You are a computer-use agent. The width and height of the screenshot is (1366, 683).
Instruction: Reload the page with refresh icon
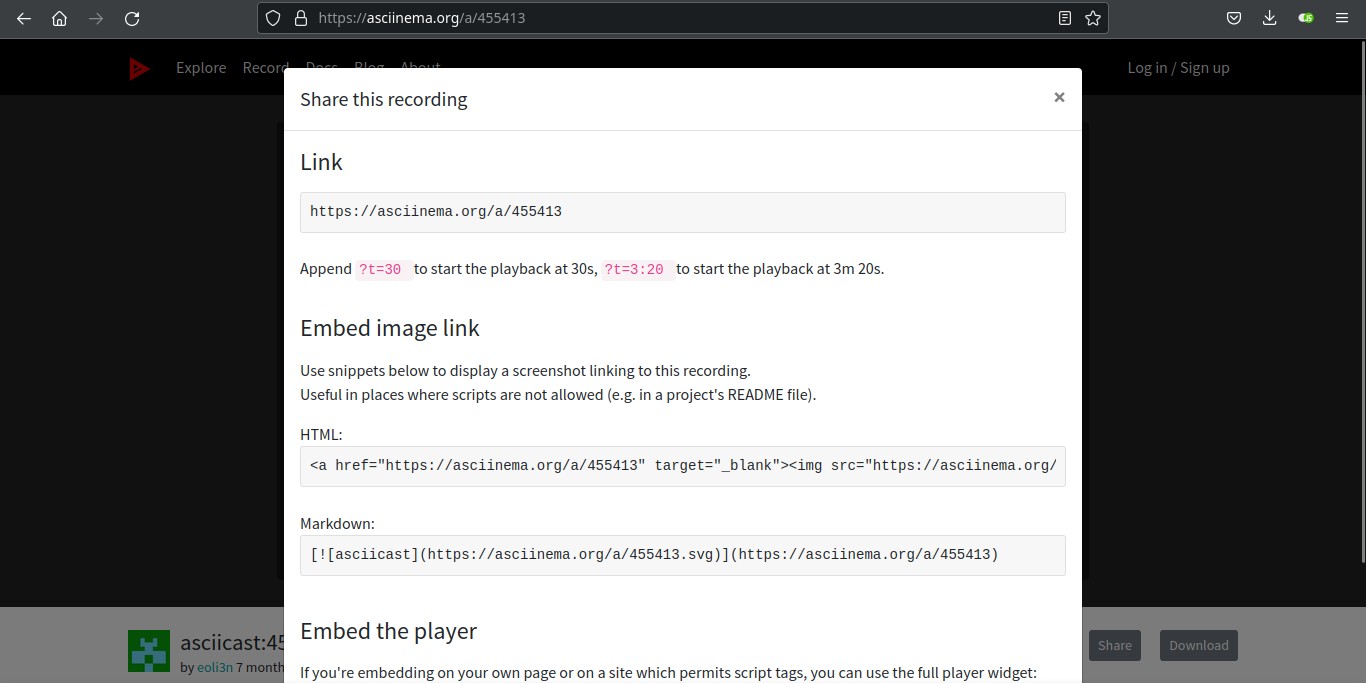(x=131, y=18)
